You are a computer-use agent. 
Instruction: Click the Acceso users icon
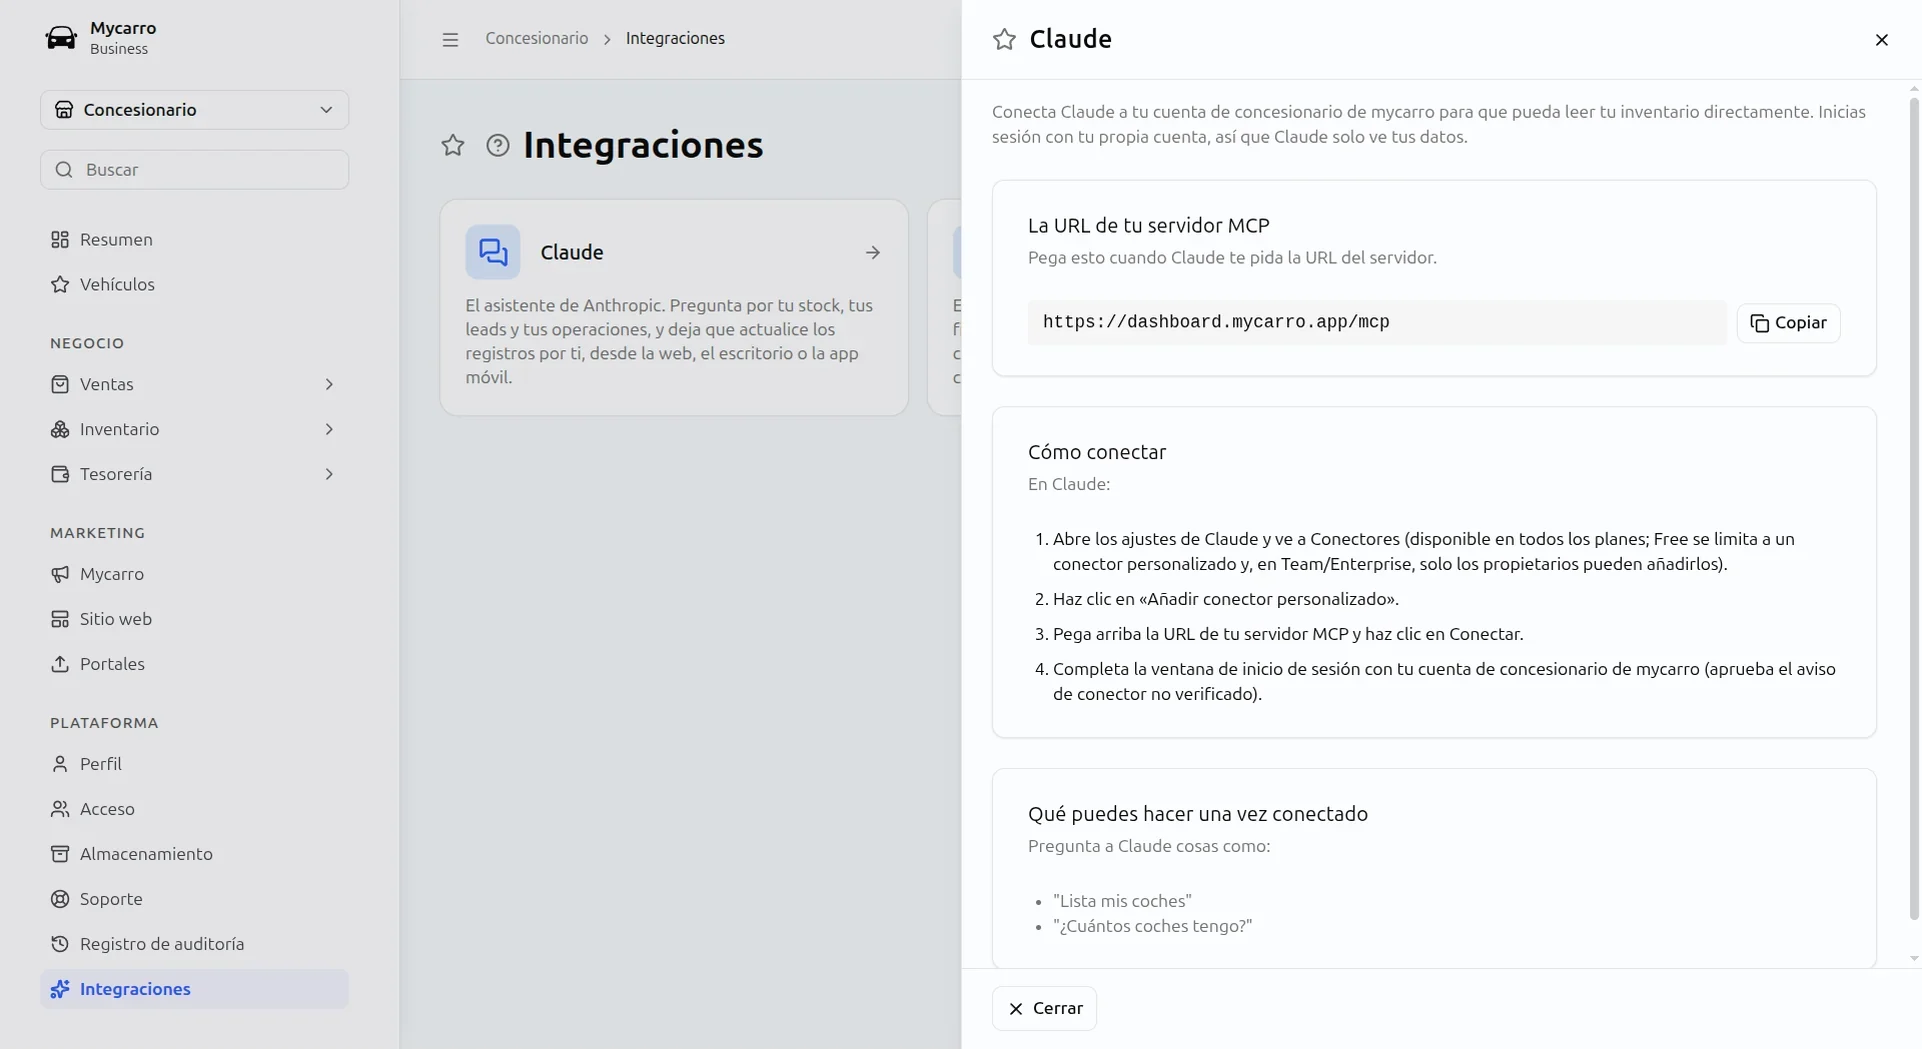click(x=60, y=810)
